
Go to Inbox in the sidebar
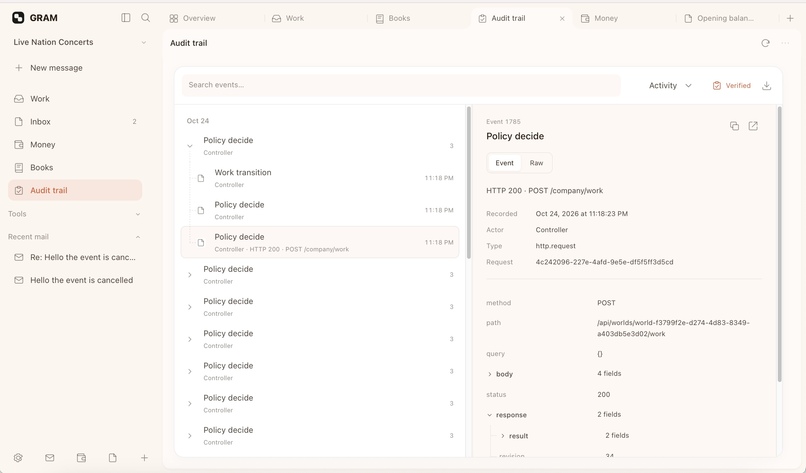tap(75, 121)
